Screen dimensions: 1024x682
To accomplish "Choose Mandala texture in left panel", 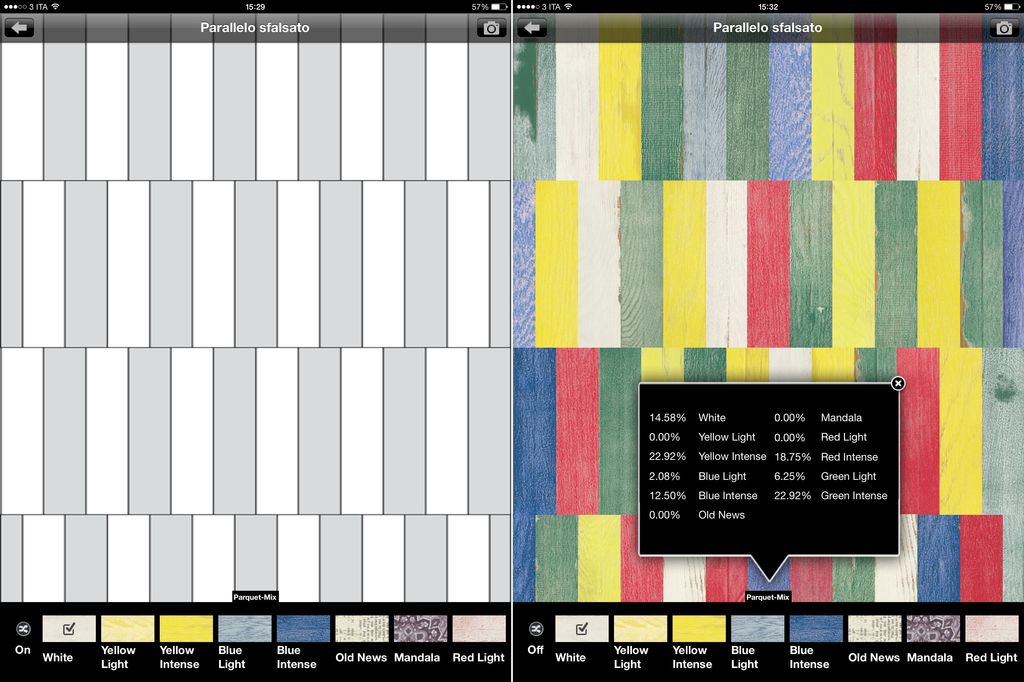I will click(x=420, y=629).
